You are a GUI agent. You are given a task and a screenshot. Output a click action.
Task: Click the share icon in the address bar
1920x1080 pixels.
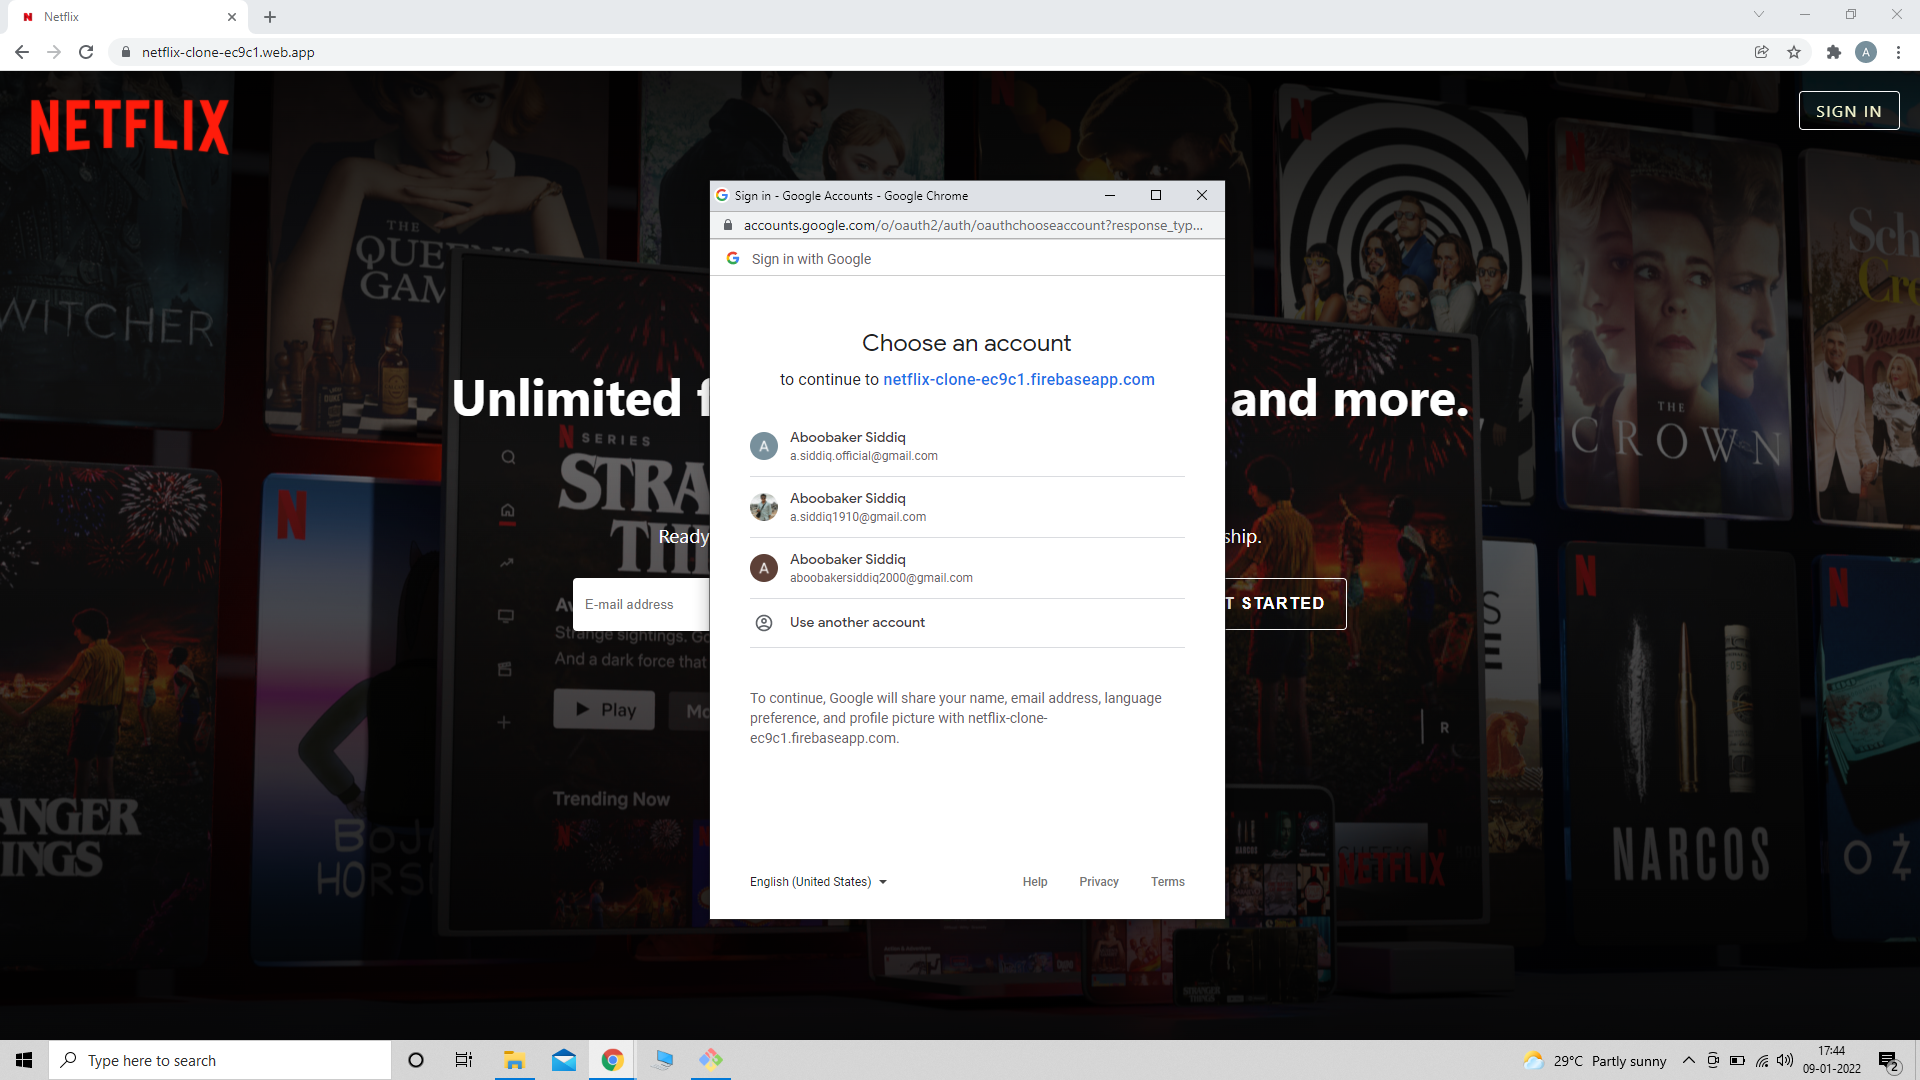[1762, 52]
